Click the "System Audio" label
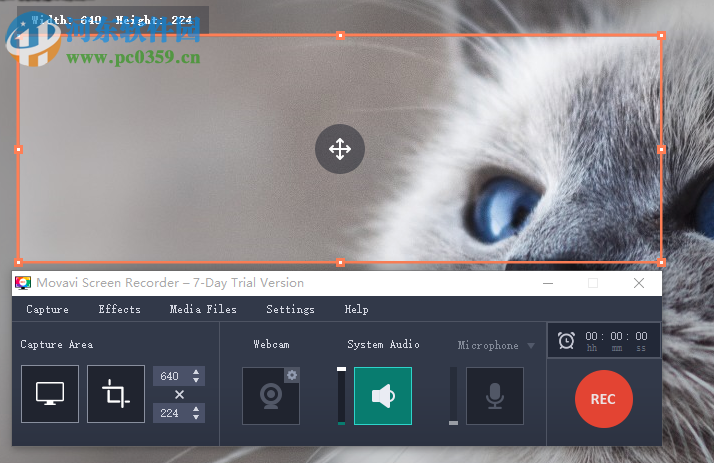The image size is (714, 463). pyautogui.click(x=383, y=345)
